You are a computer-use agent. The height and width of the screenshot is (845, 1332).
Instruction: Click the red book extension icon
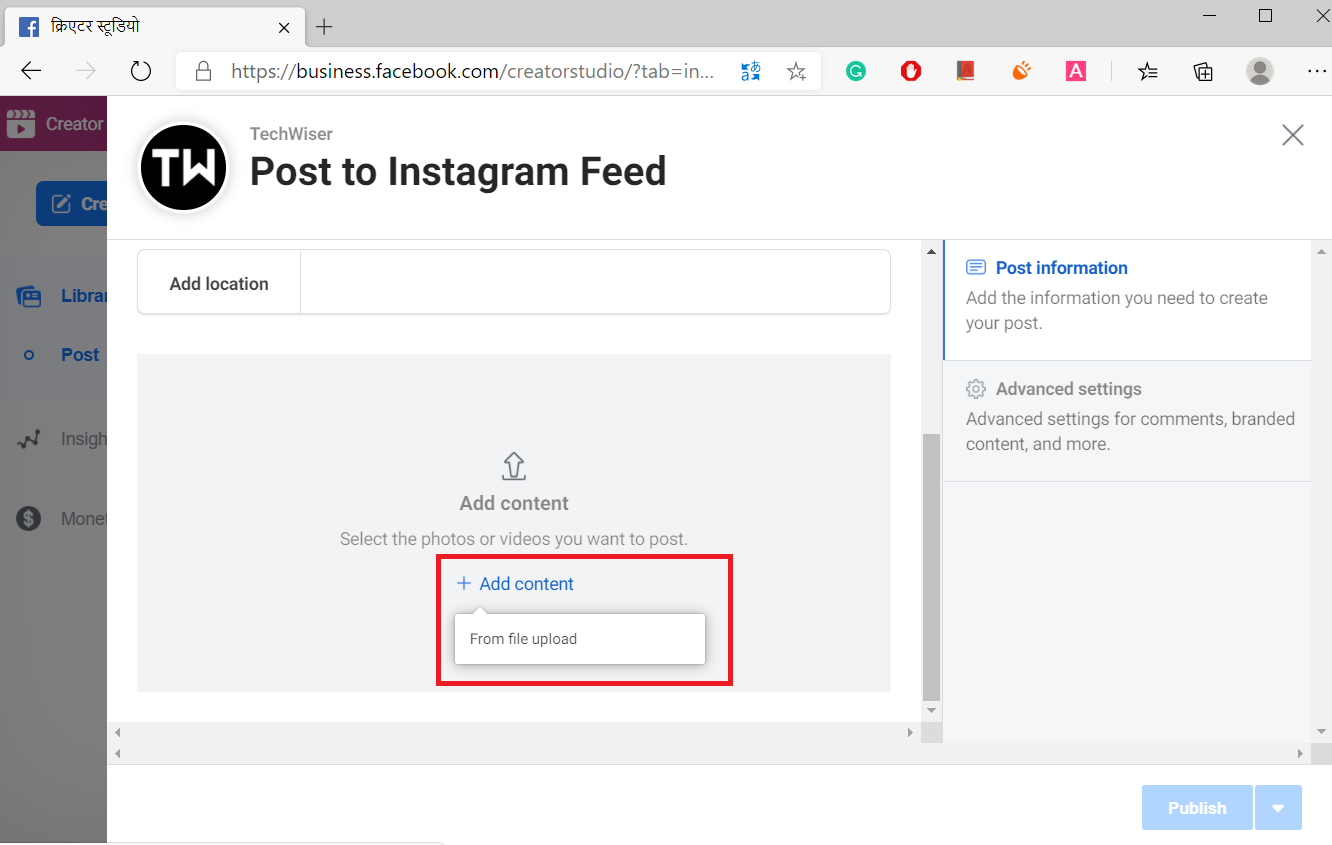(965, 71)
